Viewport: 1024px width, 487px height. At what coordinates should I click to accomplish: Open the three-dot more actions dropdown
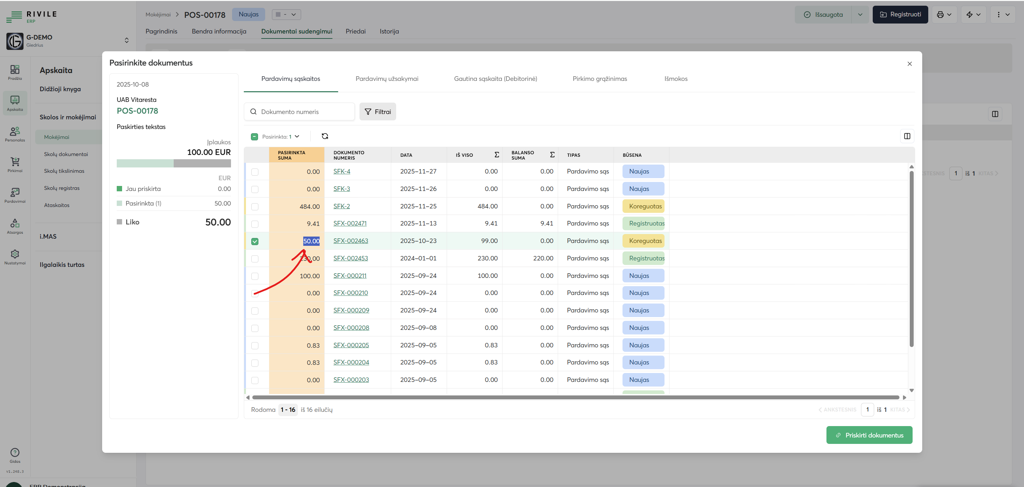point(1002,15)
